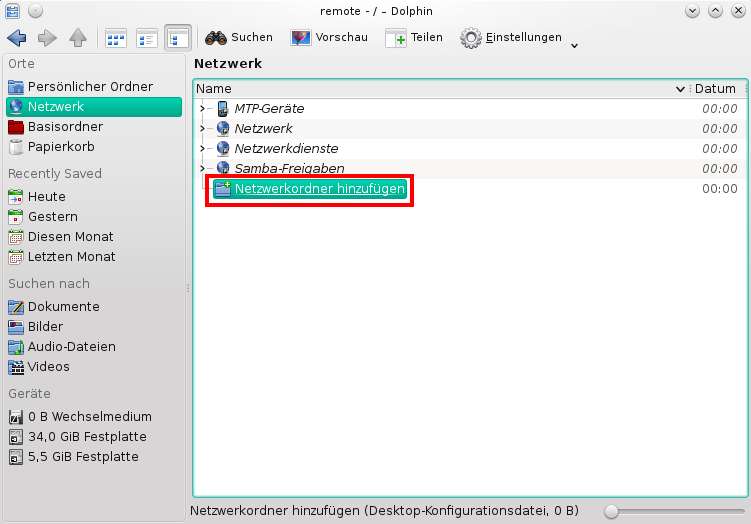Split the view with Teilen
The image size is (751, 524).
[414, 37]
